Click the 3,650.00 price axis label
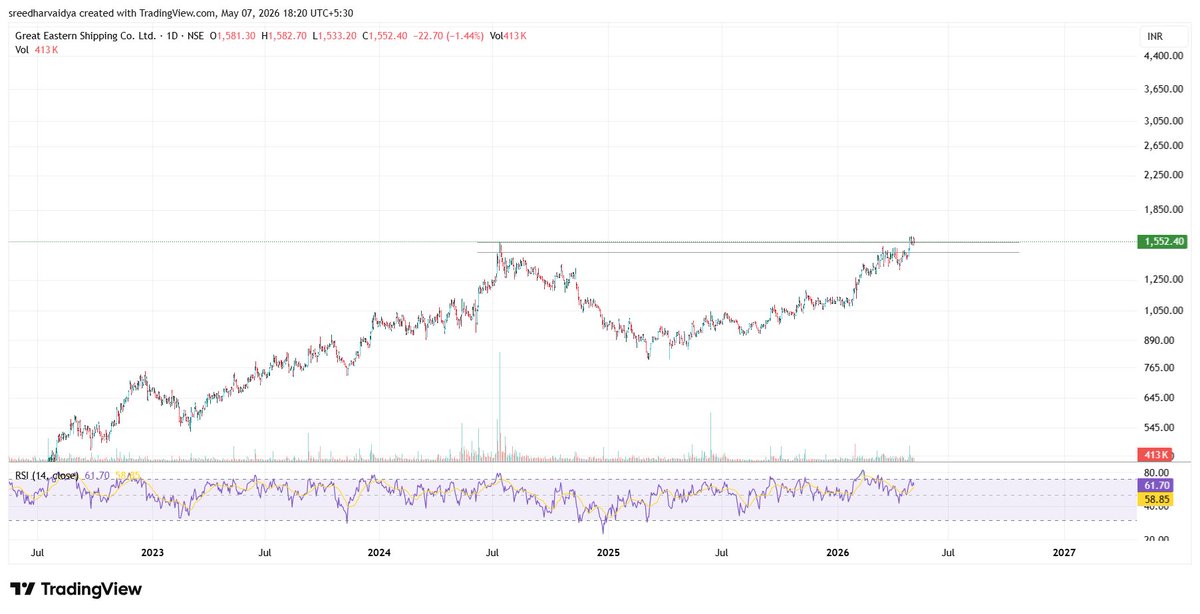 click(1164, 90)
